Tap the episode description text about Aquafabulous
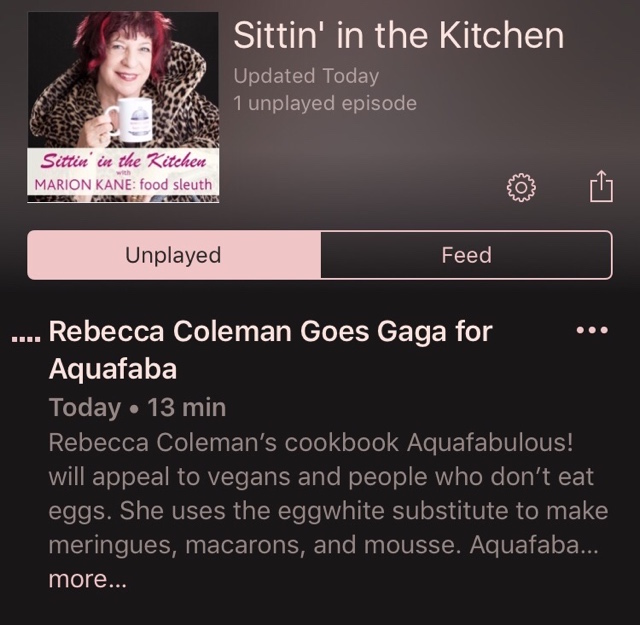This screenshot has width=640, height=640. click(329, 493)
